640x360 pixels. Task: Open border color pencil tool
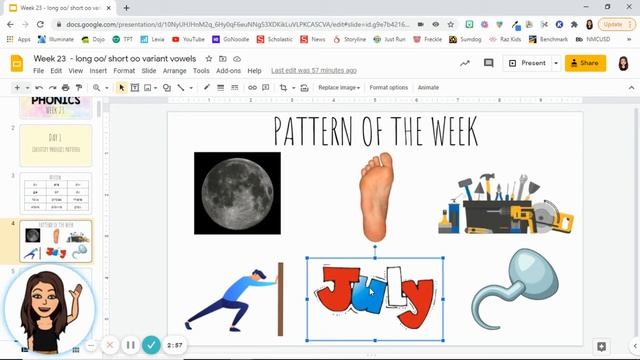207,87
